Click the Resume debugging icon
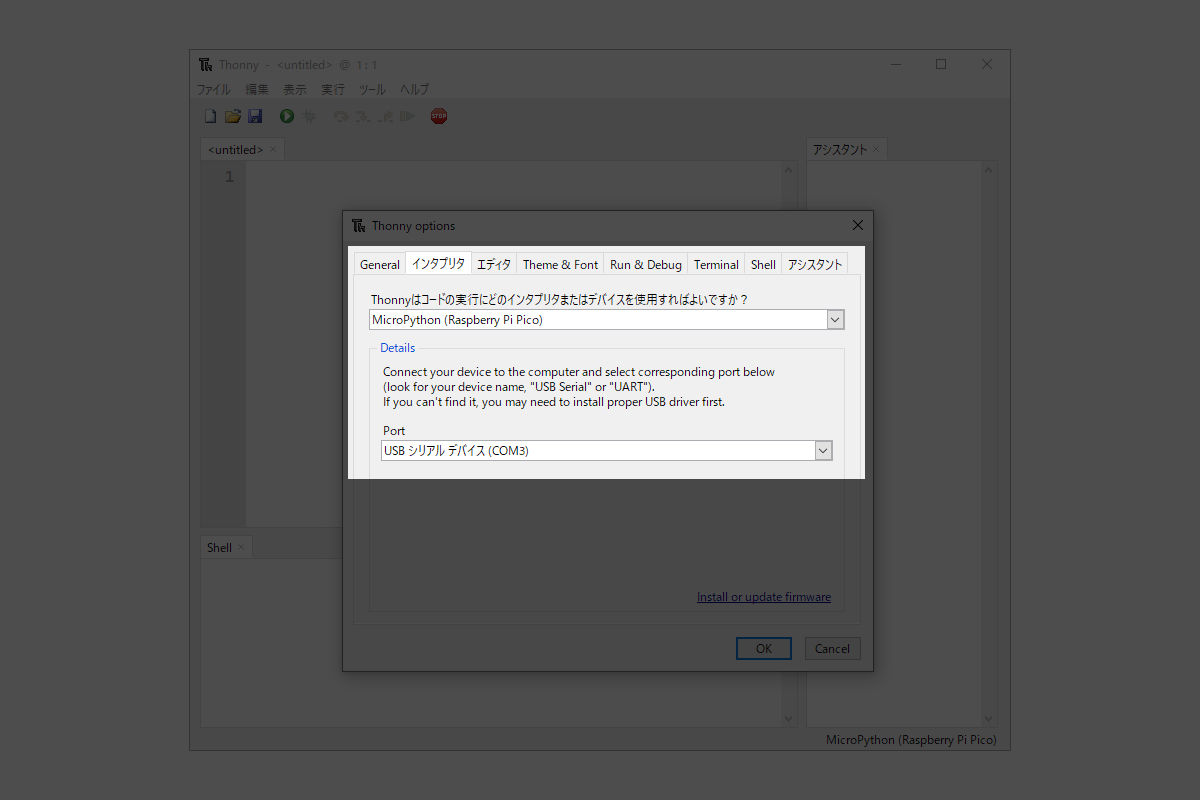1200x800 pixels. tap(407, 116)
